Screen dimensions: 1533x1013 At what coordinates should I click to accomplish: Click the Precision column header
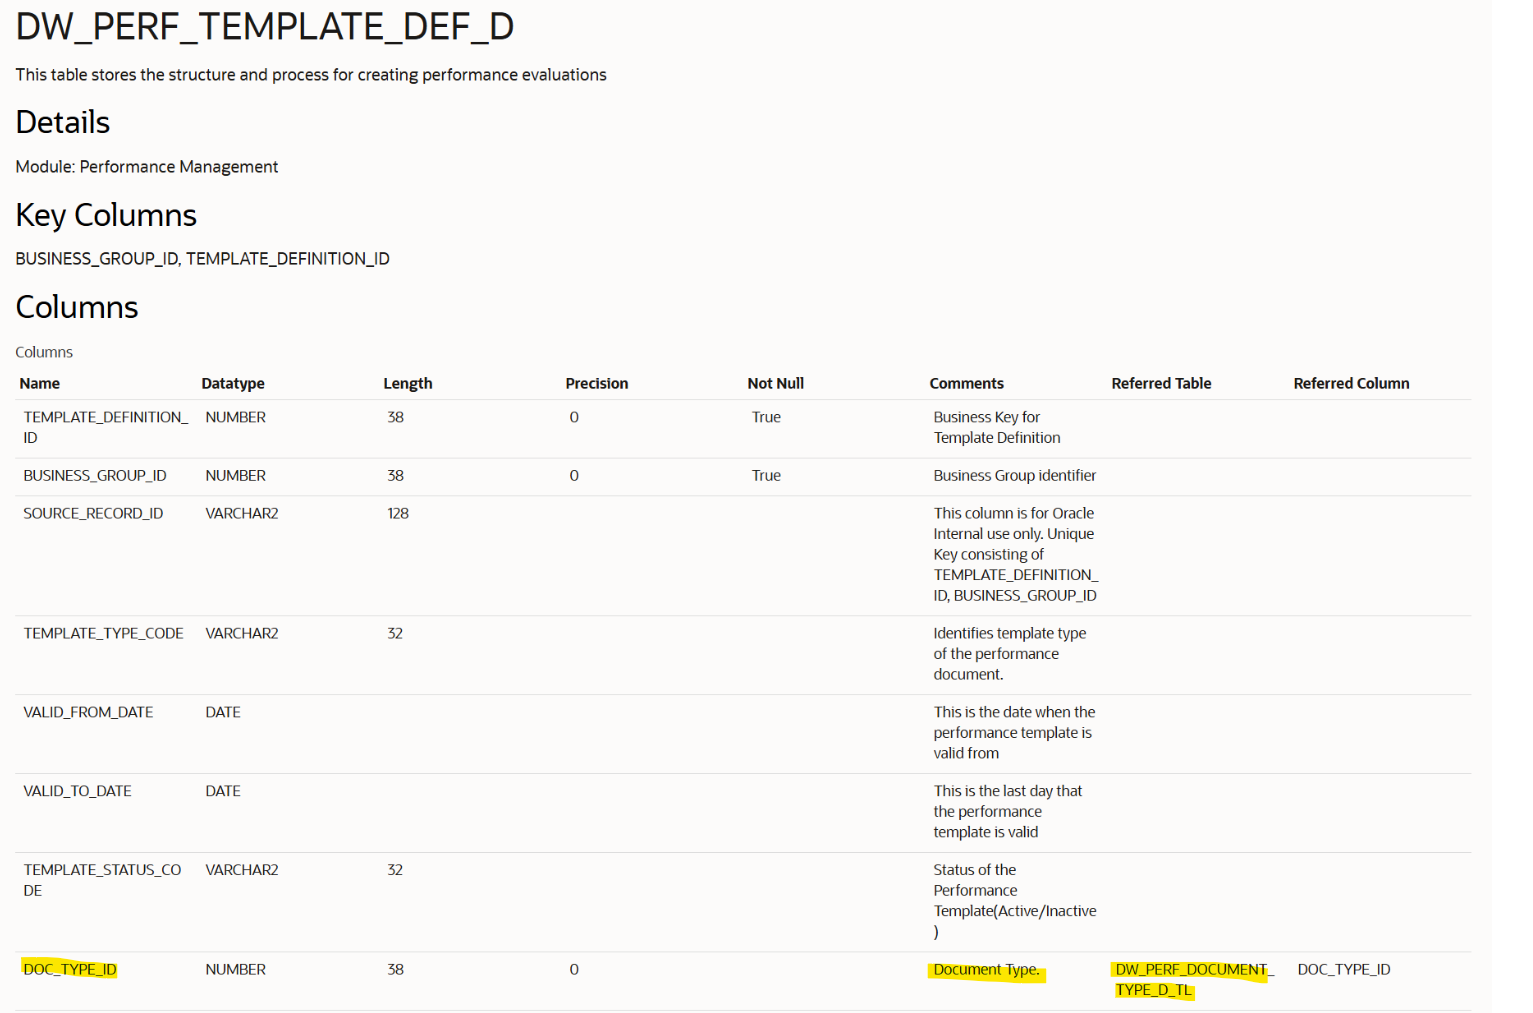pyautogui.click(x=597, y=383)
